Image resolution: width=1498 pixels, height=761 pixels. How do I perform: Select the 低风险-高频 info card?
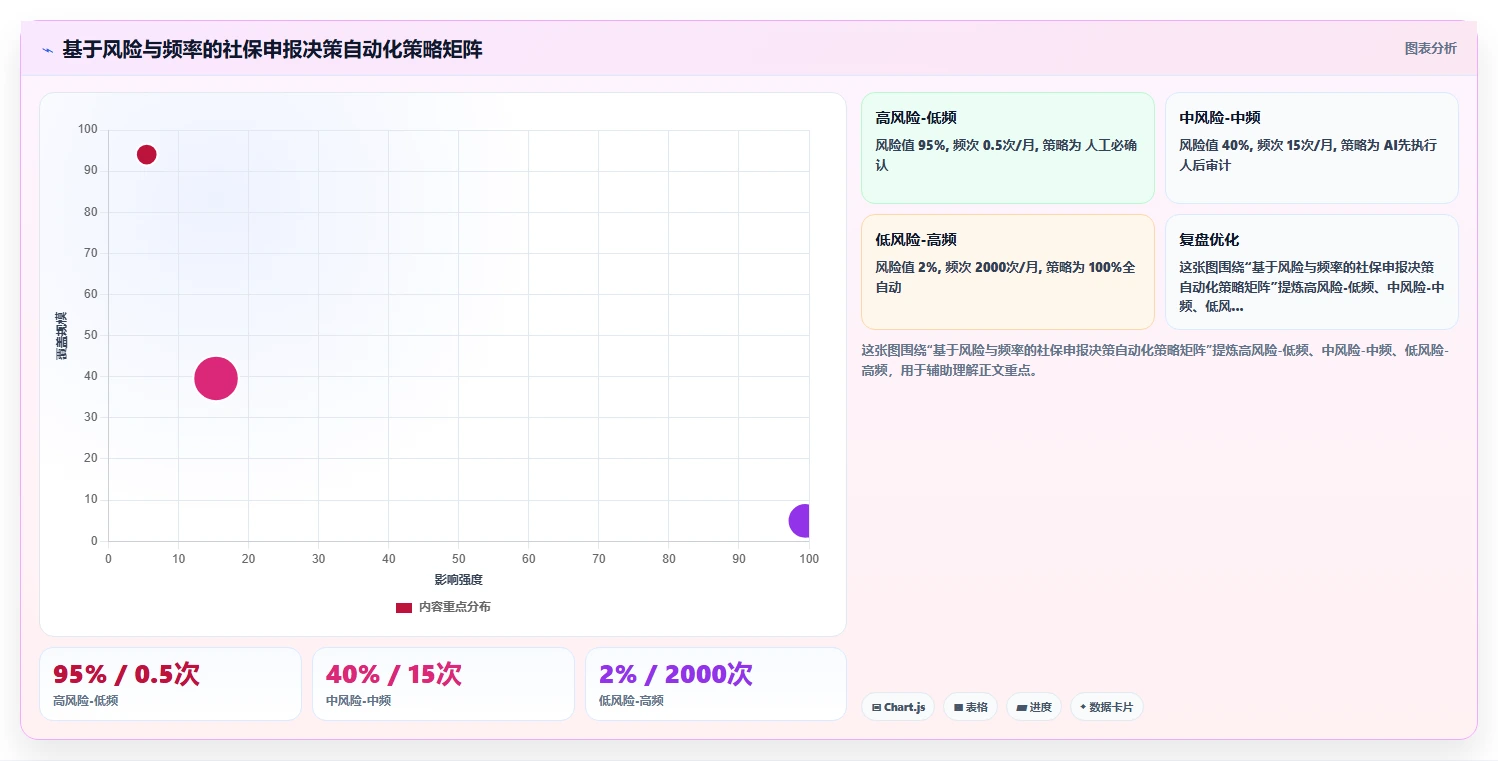click(x=1007, y=271)
